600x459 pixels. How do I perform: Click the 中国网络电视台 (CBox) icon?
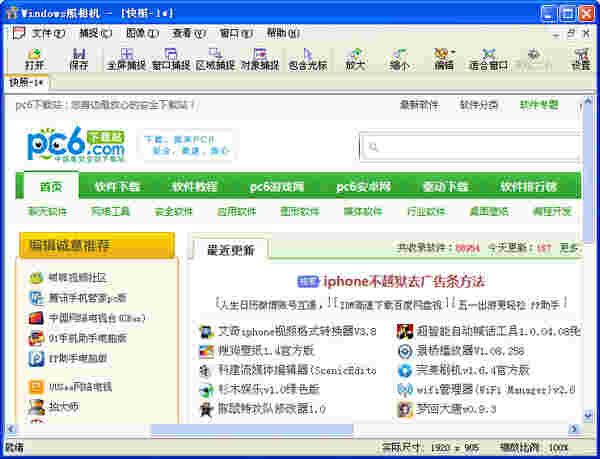point(37,318)
